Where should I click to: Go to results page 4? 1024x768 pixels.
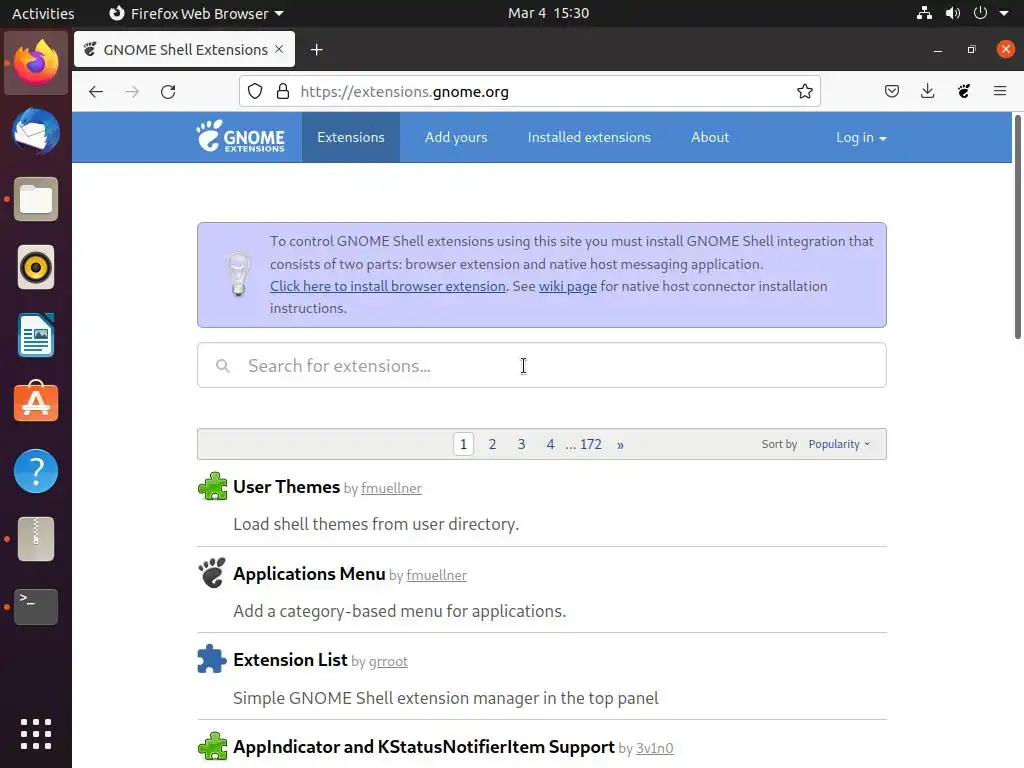click(x=551, y=444)
